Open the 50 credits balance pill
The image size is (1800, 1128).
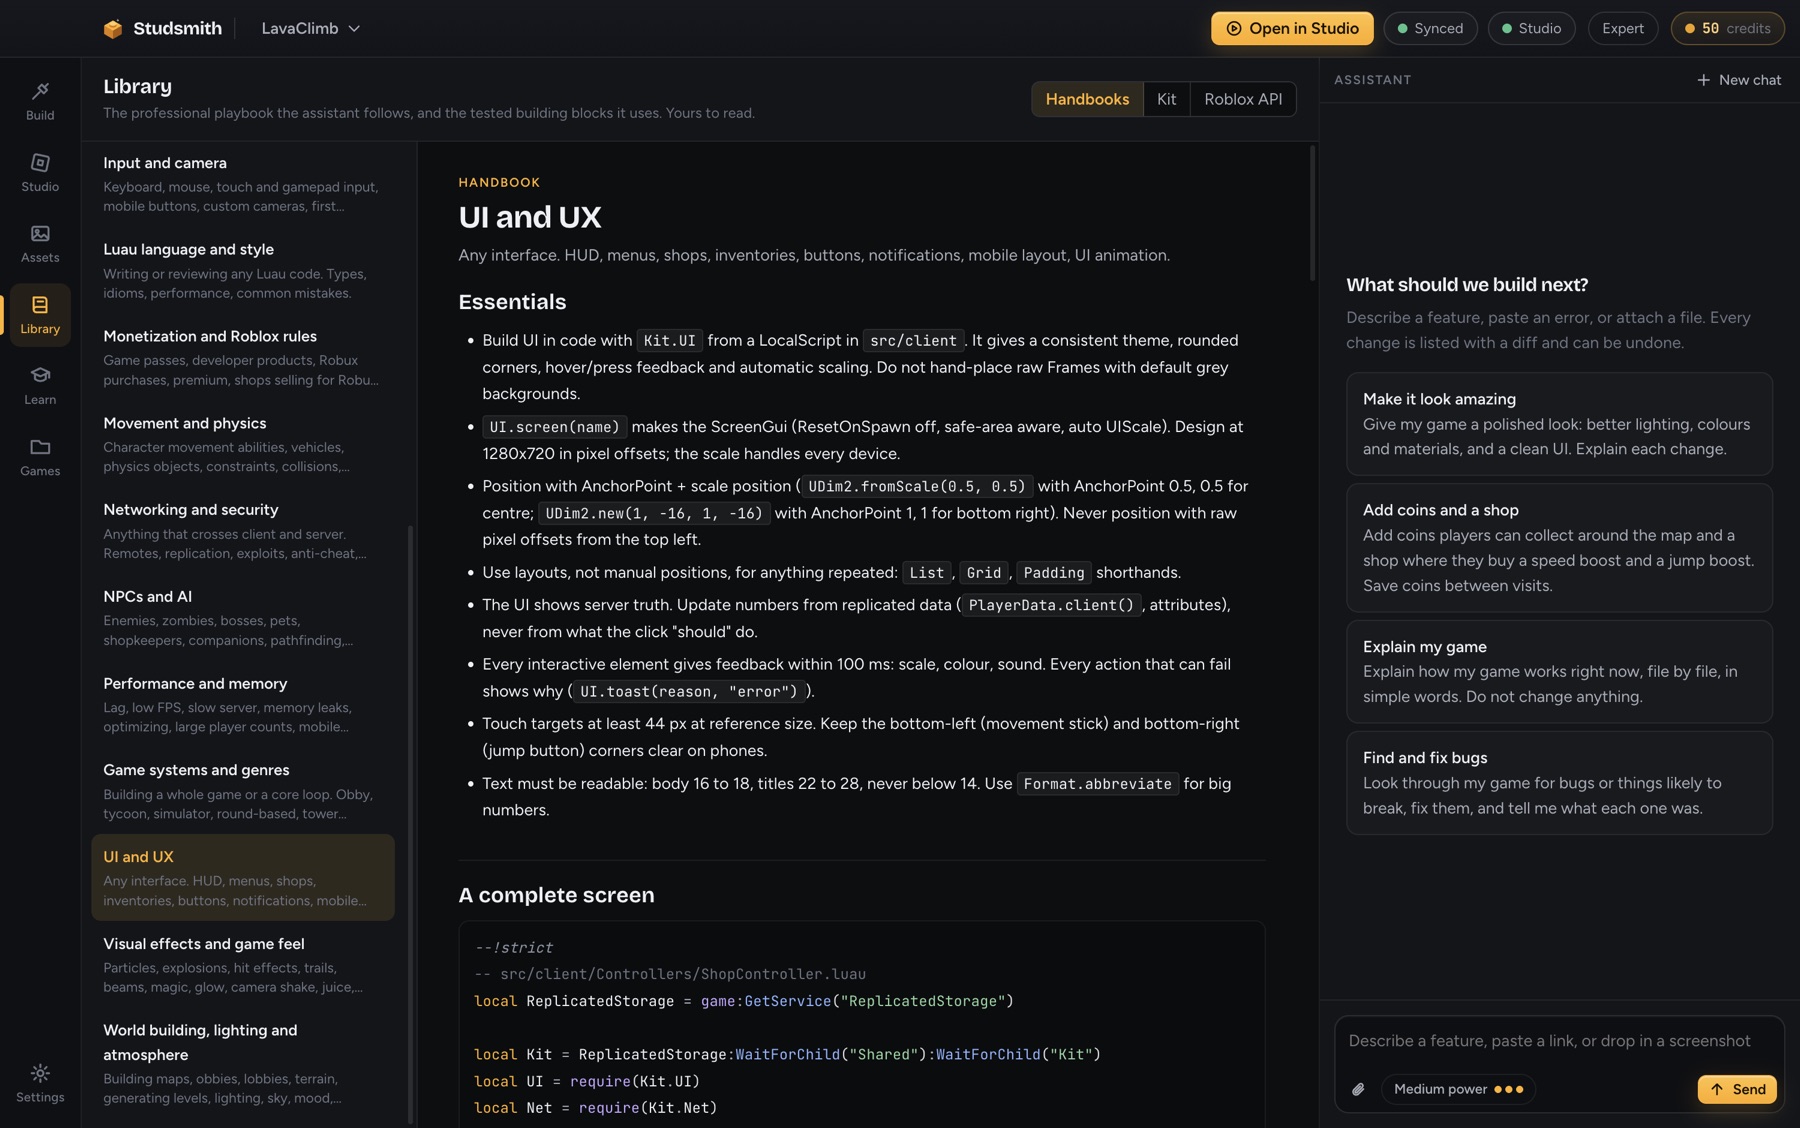click(x=1727, y=28)
